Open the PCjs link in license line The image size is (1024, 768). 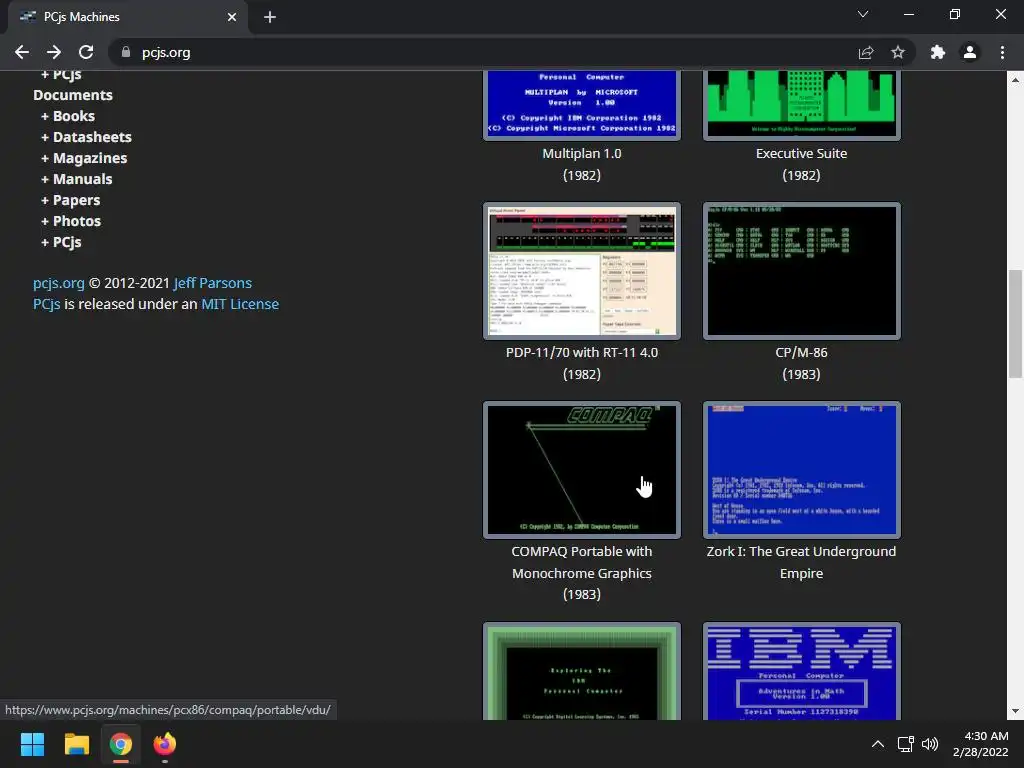pos(46,304)
